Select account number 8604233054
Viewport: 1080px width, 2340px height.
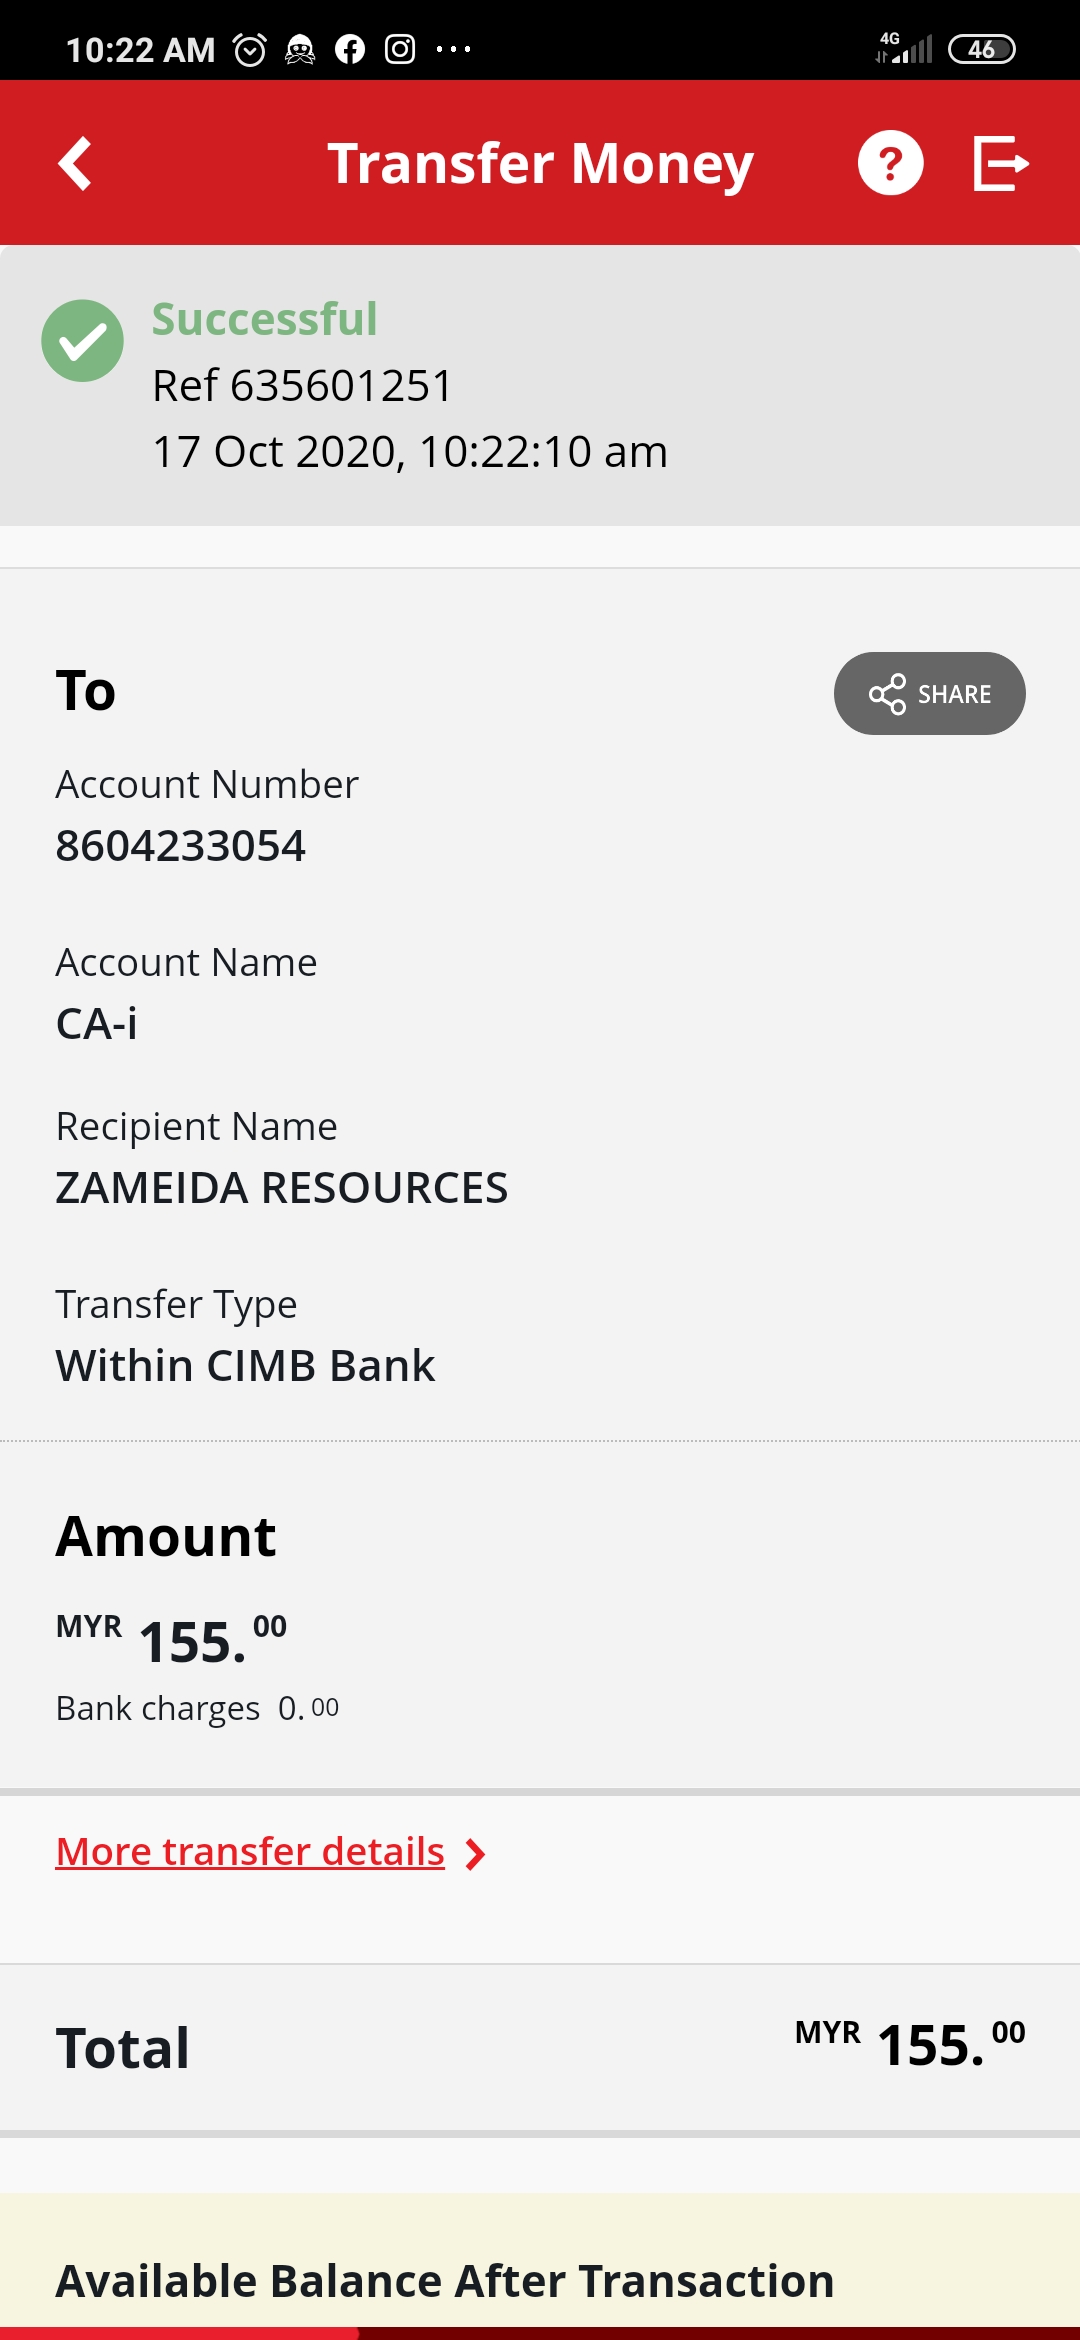coord(180,846)
